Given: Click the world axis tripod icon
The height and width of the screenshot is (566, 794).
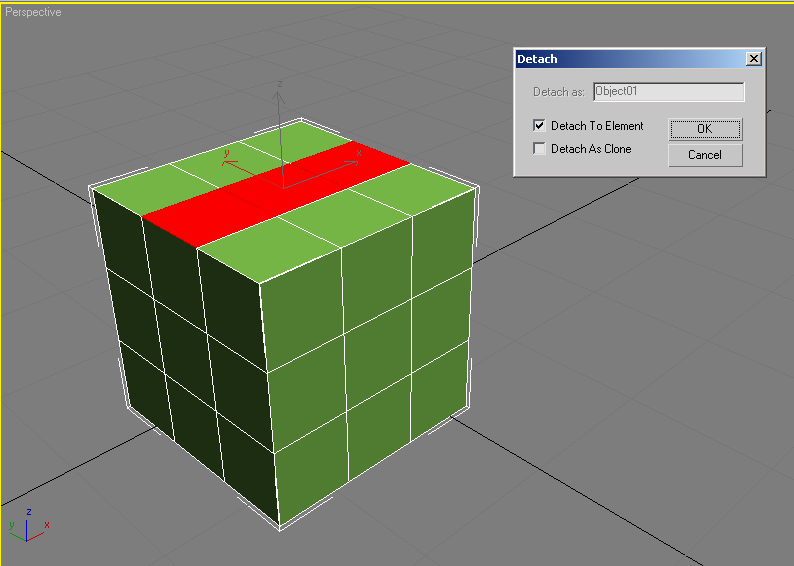Looking at the screenshot, I should coord(28,525).
